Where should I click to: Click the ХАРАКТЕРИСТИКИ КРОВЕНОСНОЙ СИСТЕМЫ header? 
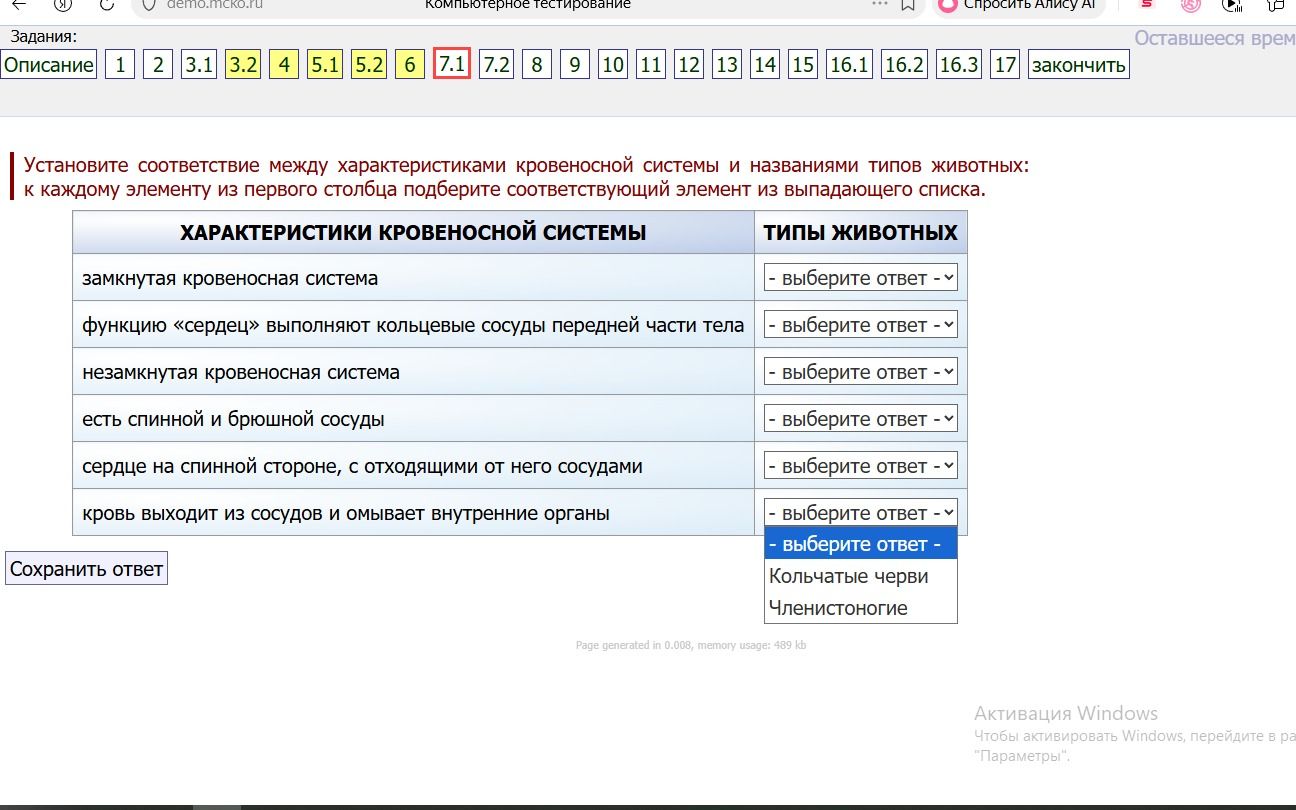[413, 233]
